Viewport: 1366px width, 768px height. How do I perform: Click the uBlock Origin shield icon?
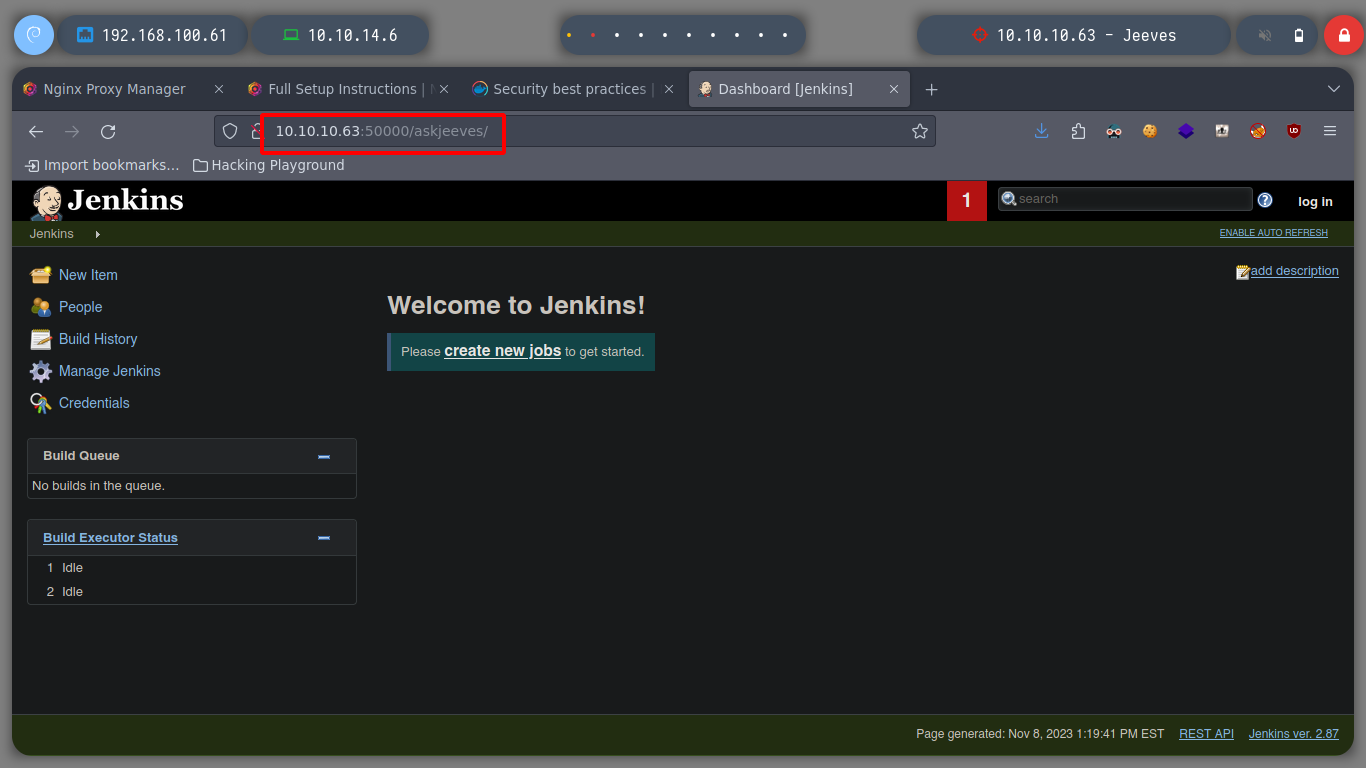pyautogui.click(x=1294, y=131)
